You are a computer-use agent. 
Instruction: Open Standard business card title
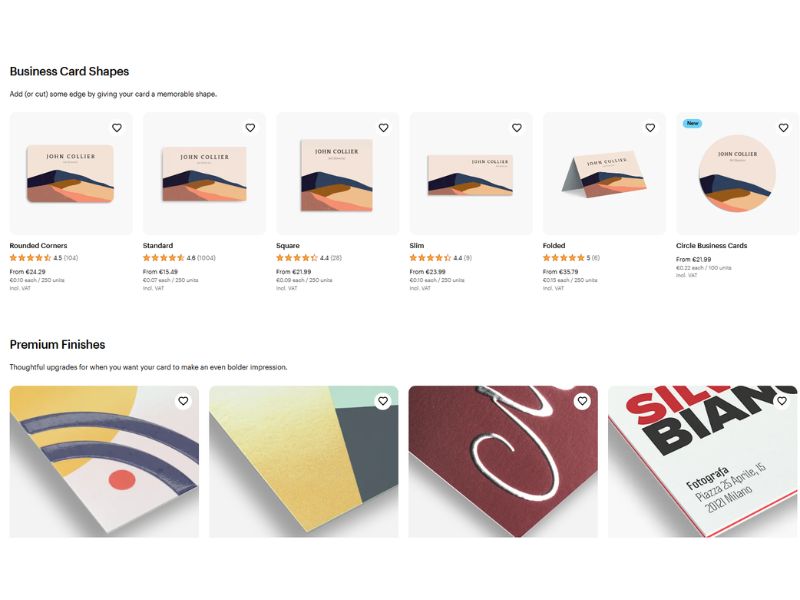click(158, 245)
